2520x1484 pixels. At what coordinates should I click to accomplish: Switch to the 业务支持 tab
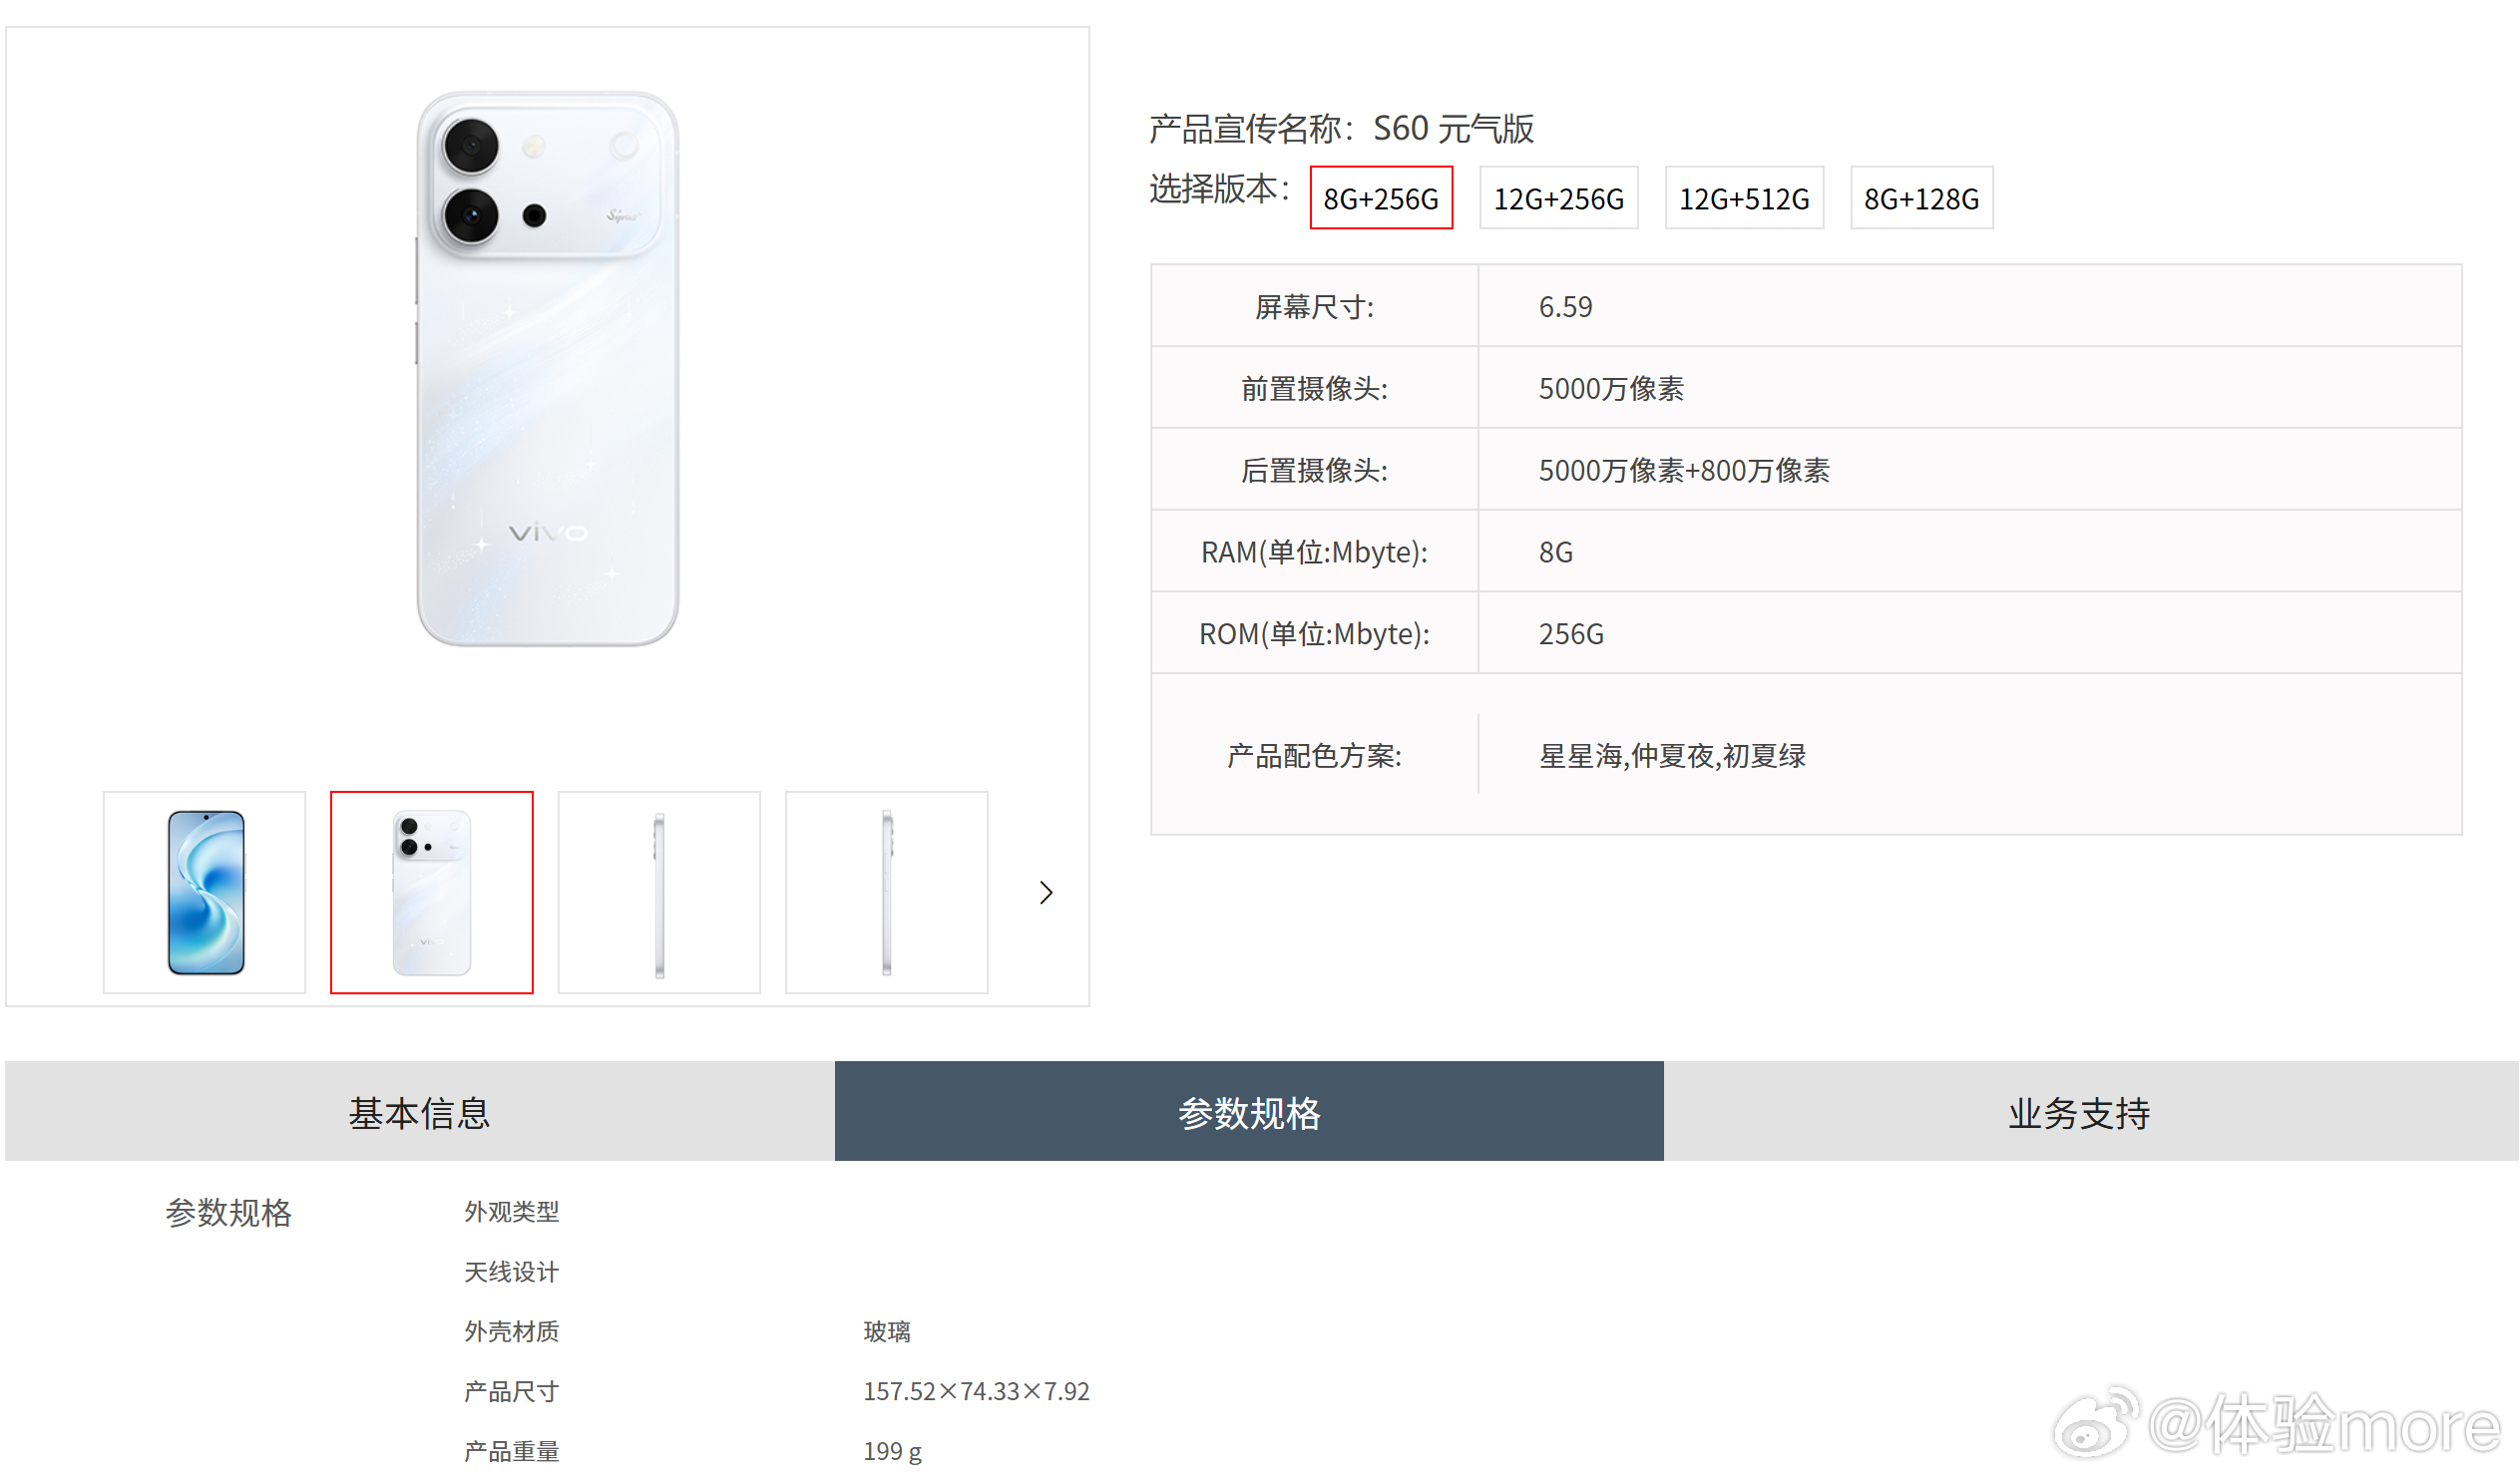pyautogui.click(x=2091, y=1112)
